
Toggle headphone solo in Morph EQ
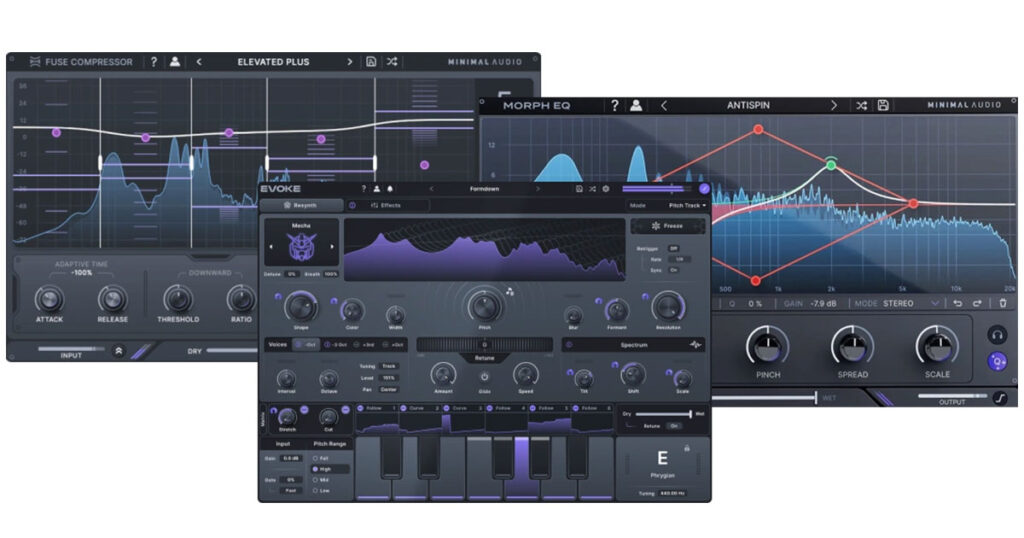997,335
